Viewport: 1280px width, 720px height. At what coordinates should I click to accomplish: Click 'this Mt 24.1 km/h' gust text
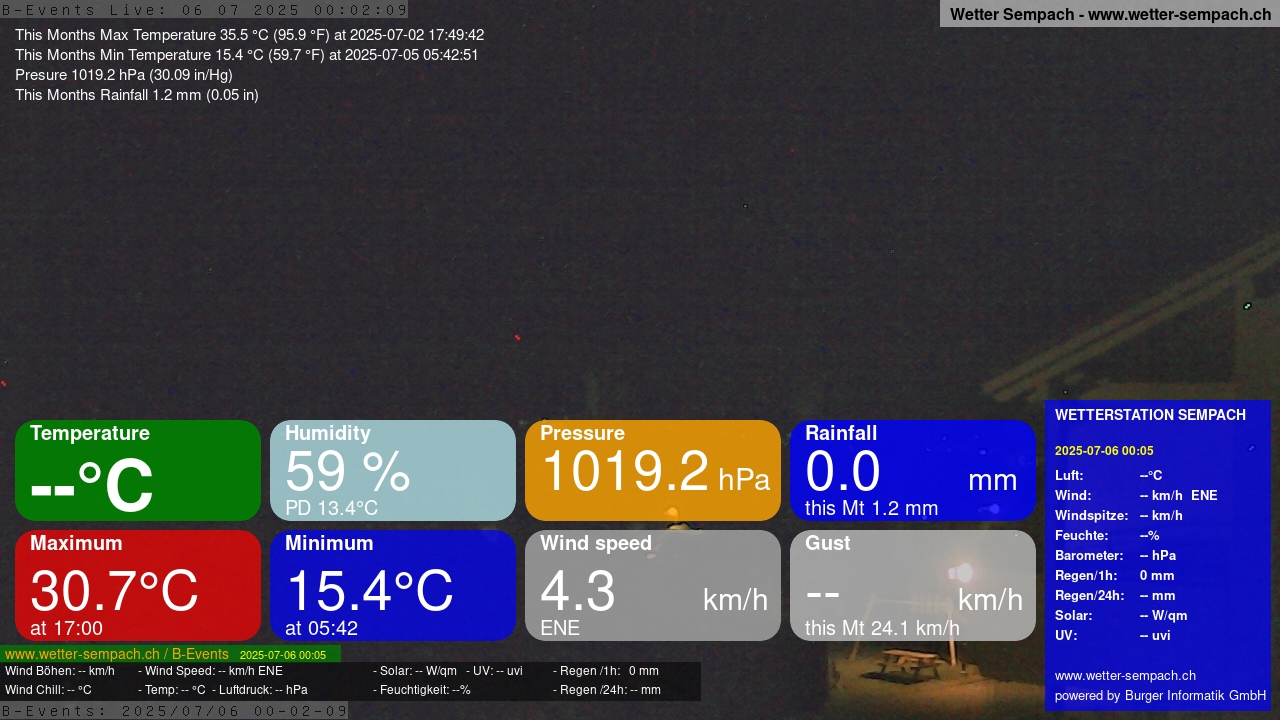(x=882, y=628)
